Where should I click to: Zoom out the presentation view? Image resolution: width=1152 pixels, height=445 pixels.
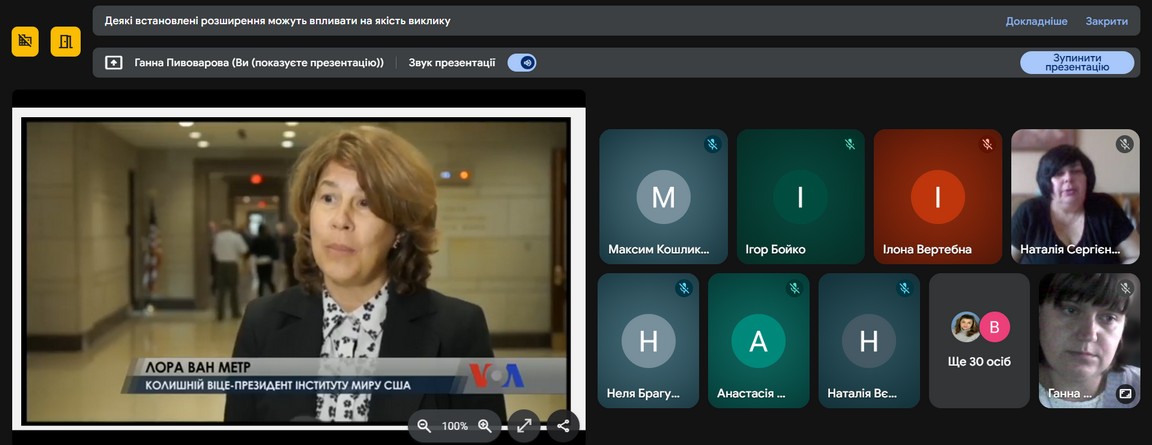coord(424,426)
